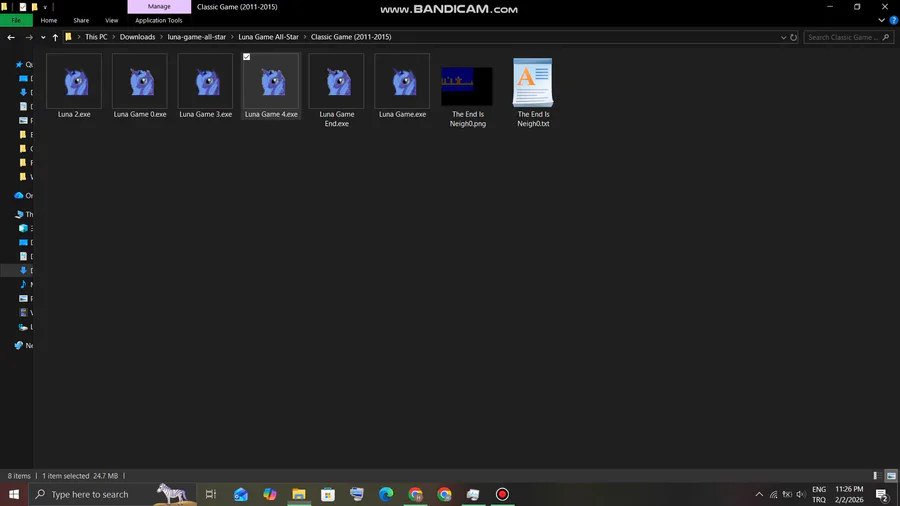Open the File ribbon tab
This screenshot has height=506, width=900.
16,20
